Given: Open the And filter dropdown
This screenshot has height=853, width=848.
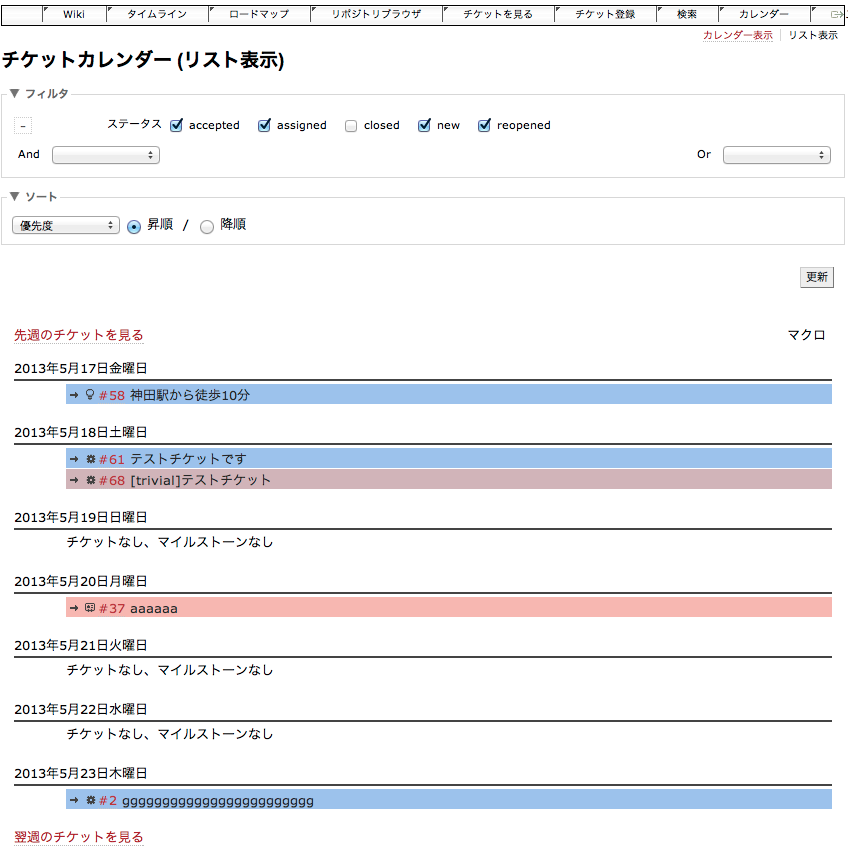Looking at the screenshot, I should click(106, 155).
